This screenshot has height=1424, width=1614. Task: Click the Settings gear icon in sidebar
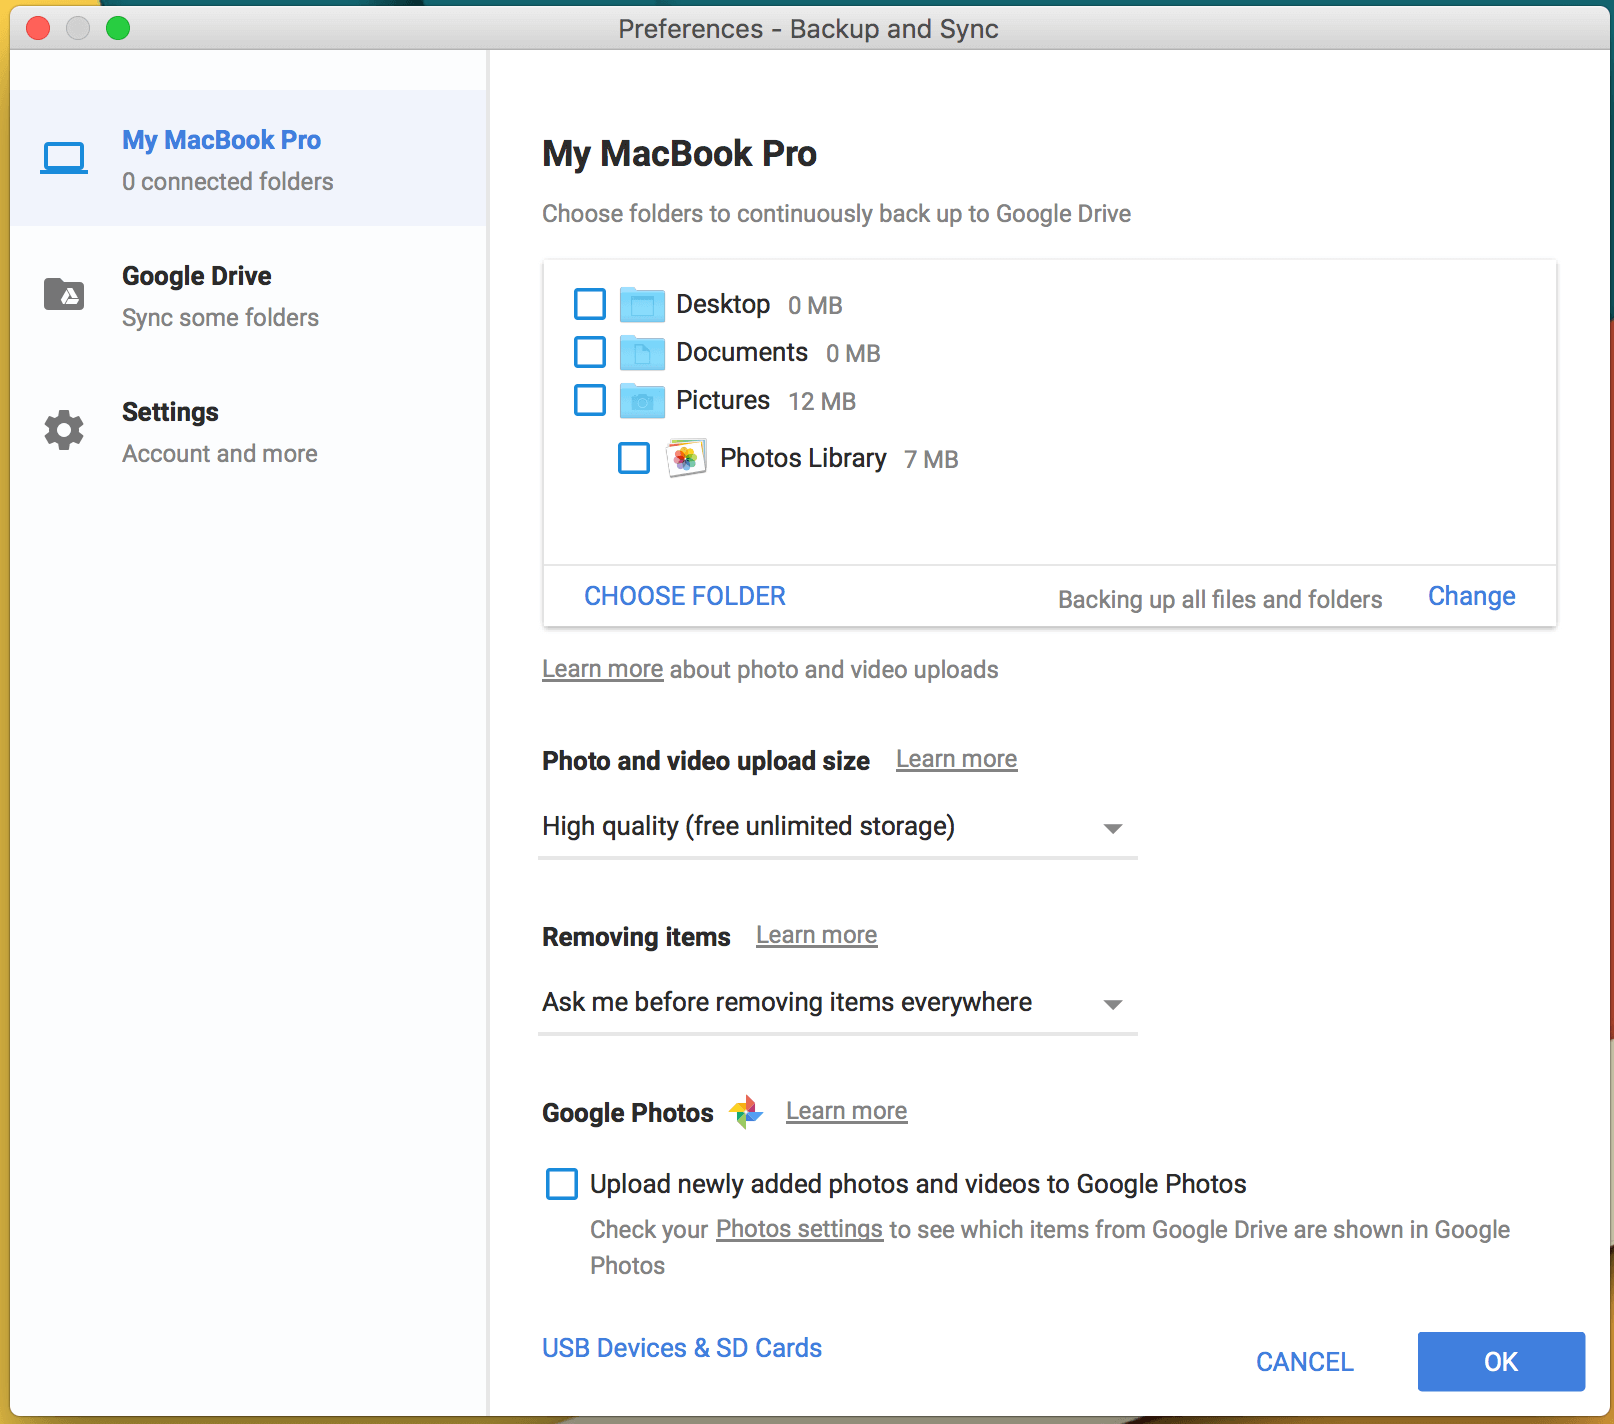[x=64, y=430]
